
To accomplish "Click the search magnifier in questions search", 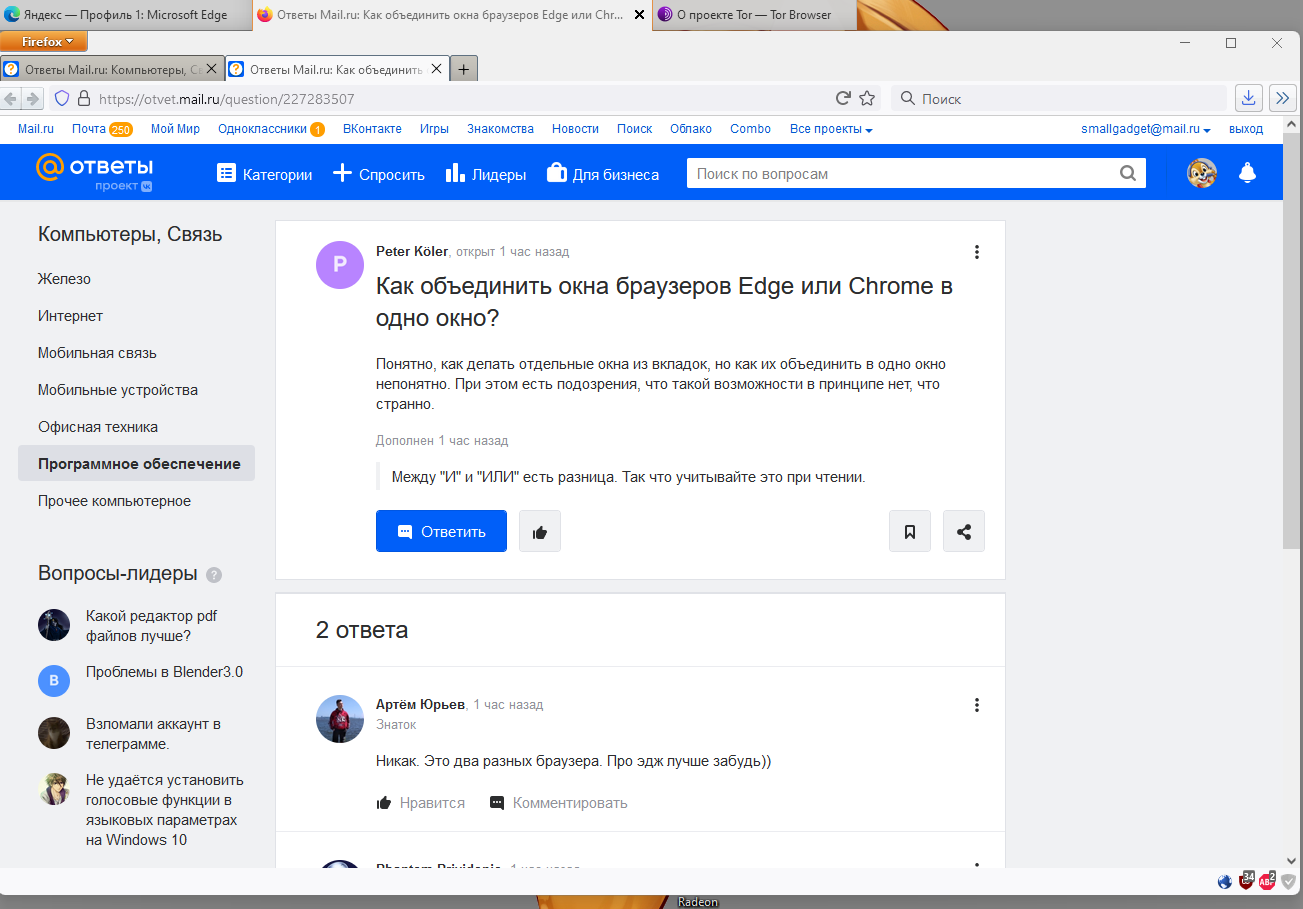I will tap(1128, 174).
